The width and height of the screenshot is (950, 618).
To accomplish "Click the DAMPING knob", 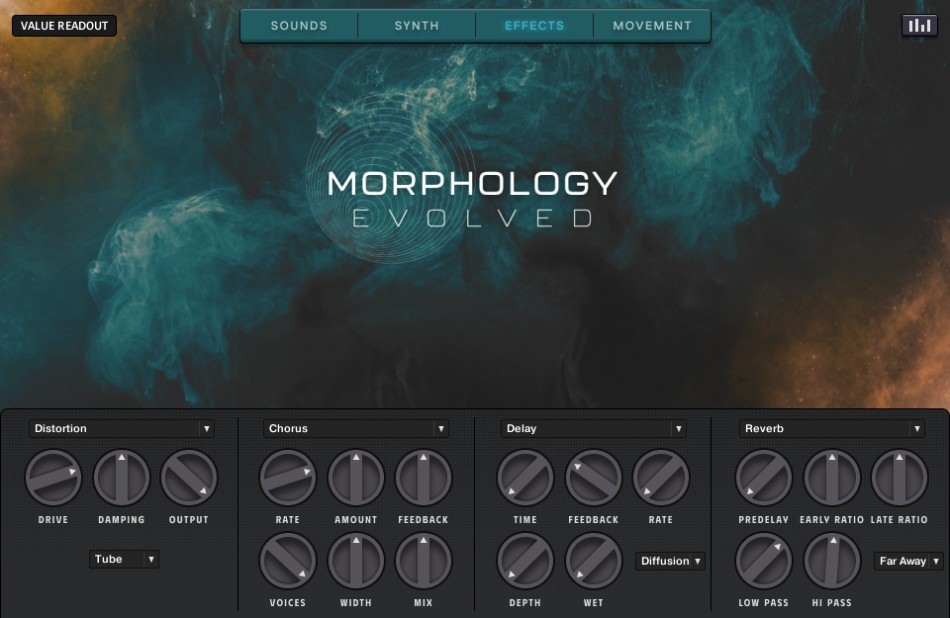I will click(120, 478).
